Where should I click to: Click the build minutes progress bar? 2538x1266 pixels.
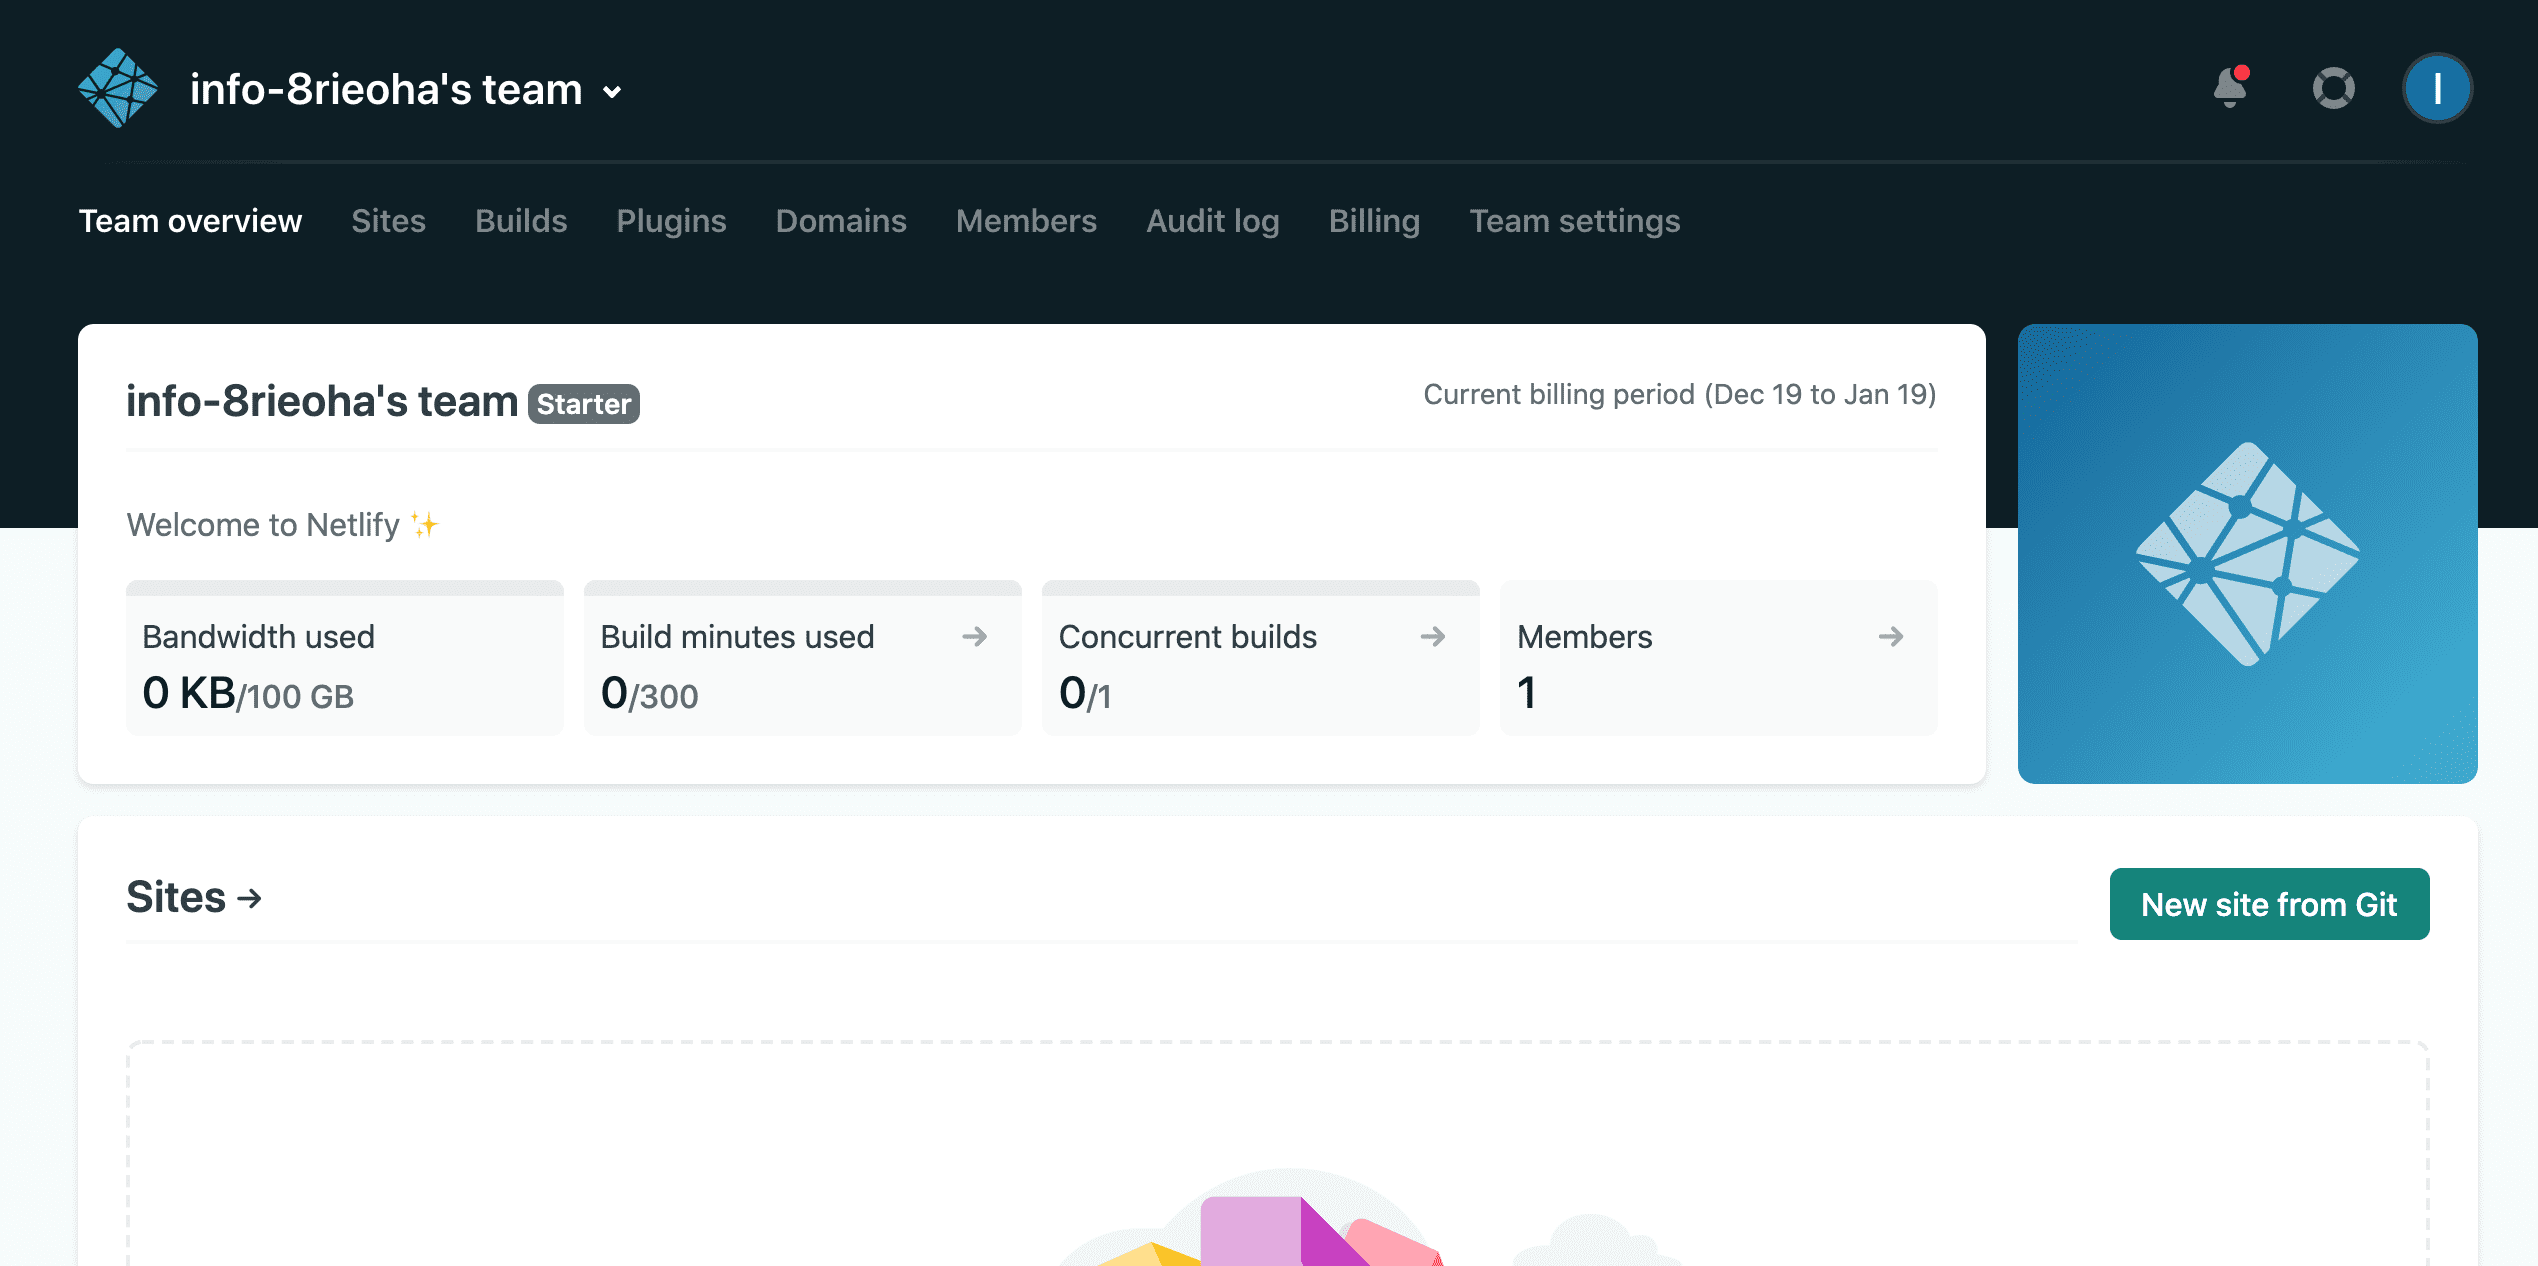(803, 588)
